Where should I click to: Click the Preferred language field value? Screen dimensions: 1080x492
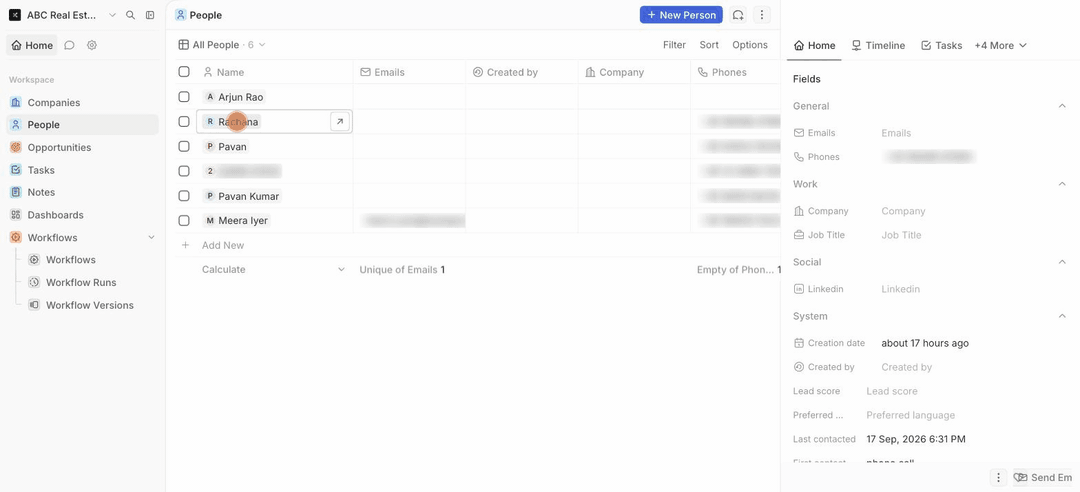pyautogui.click(x=910, y=416)
